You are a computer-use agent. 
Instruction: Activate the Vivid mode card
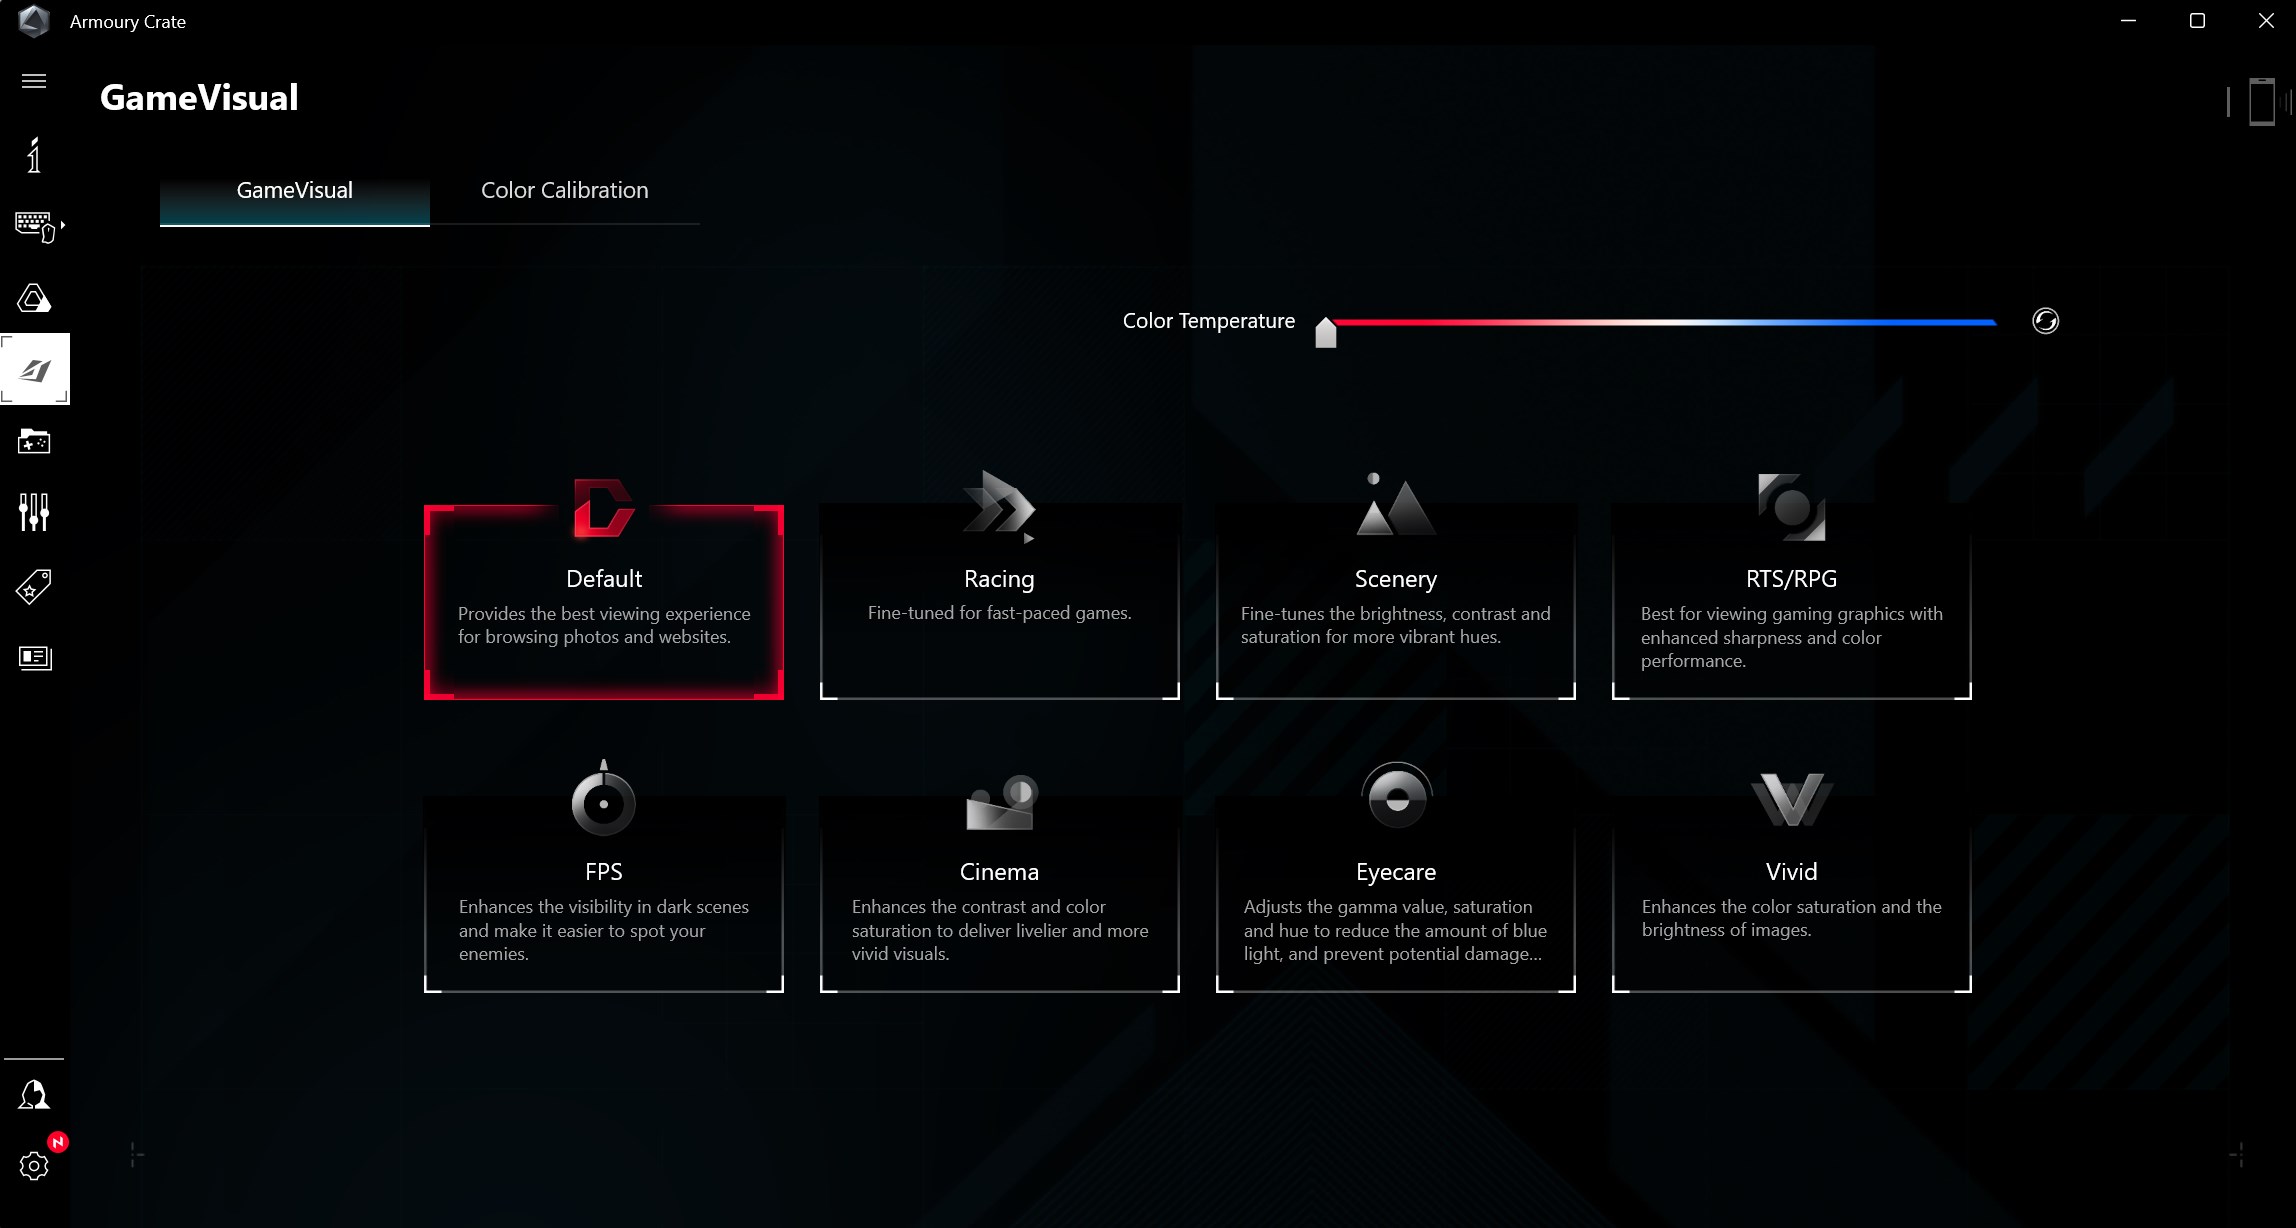click(x=1791, y=893)
